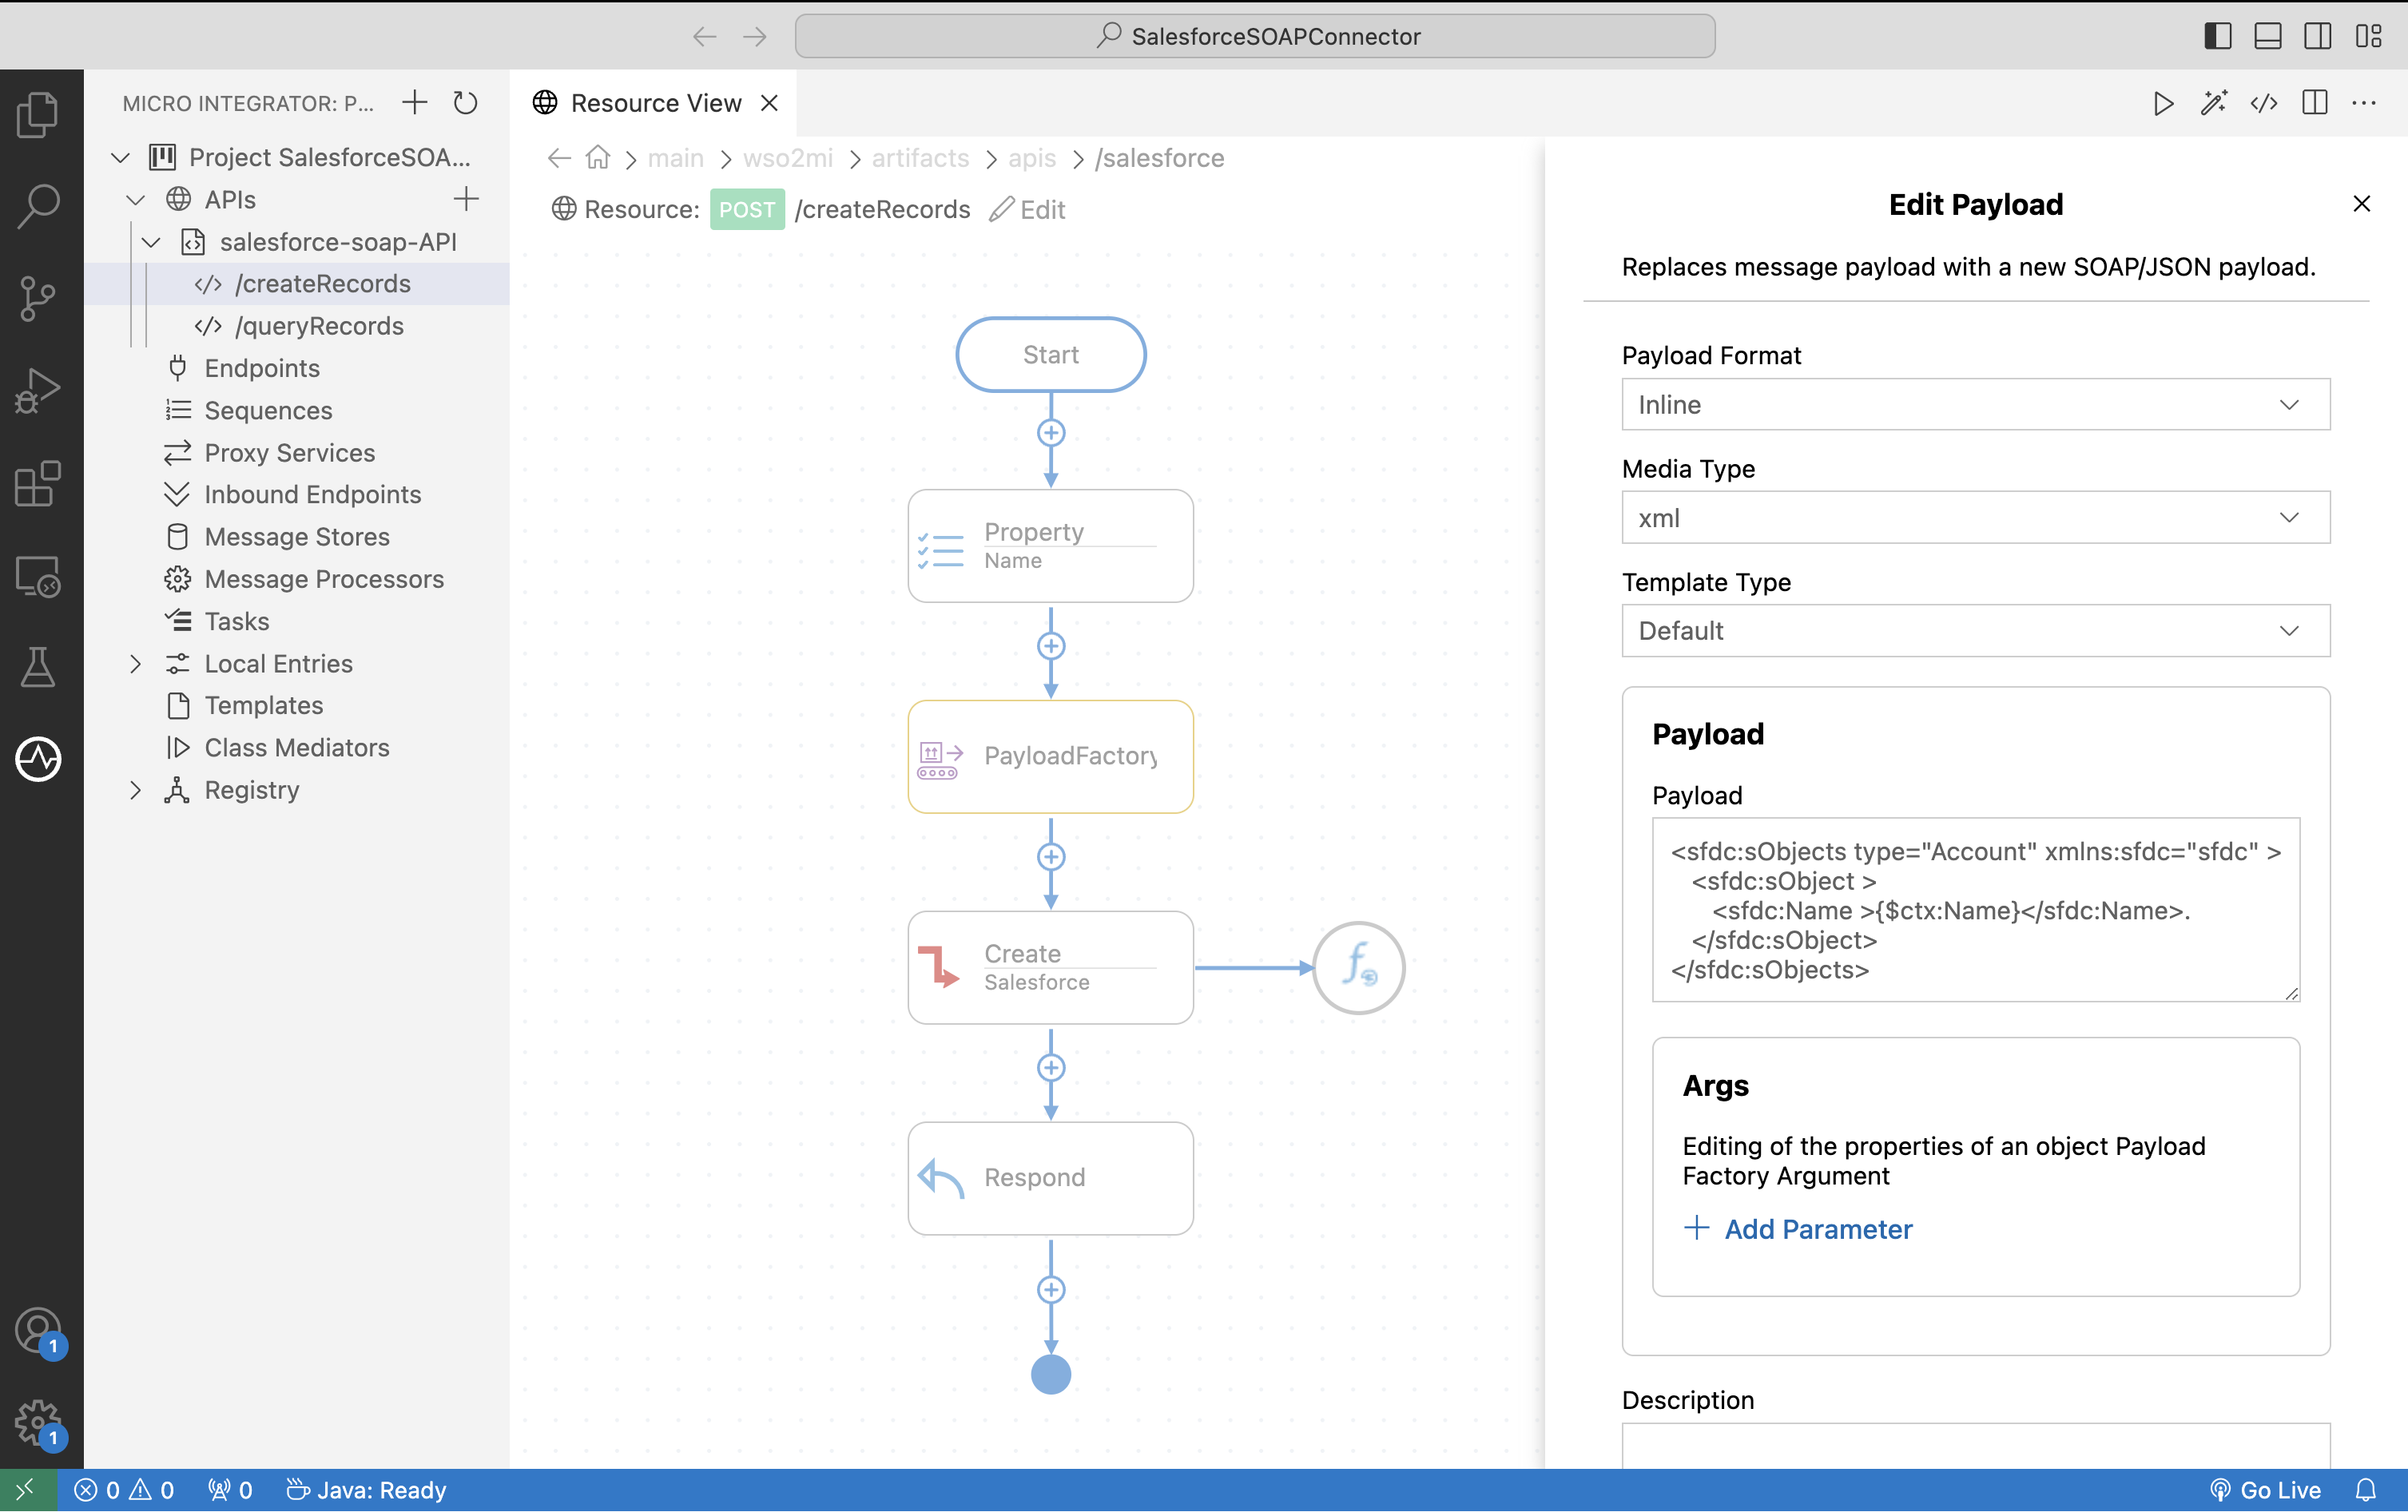
Task: Toggle the bottom panel layout icon
Action: click(2267, 36)
